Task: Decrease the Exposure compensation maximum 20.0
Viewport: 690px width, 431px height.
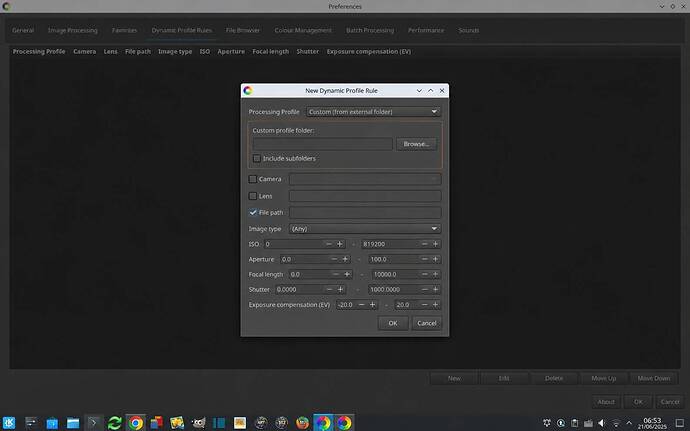Action: (x=424, y=305)
